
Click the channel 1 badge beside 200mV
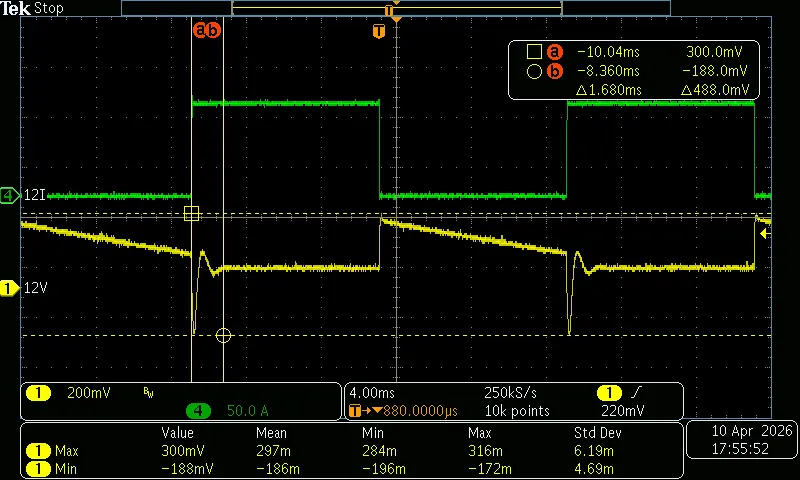pos(38,393)
